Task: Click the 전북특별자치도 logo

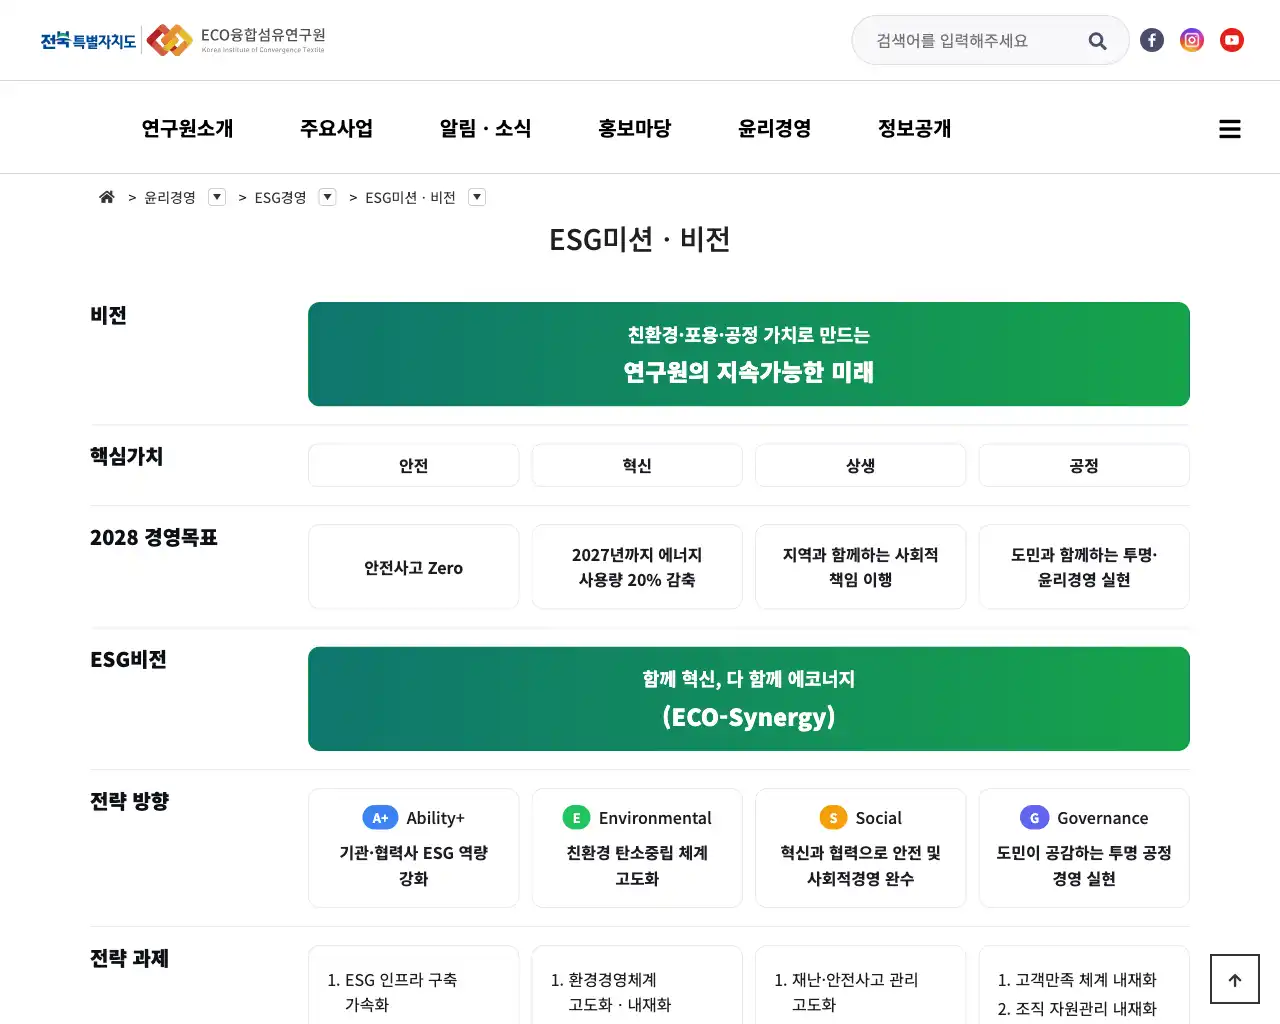Action: pyautogui.click(x=88, y=40)
